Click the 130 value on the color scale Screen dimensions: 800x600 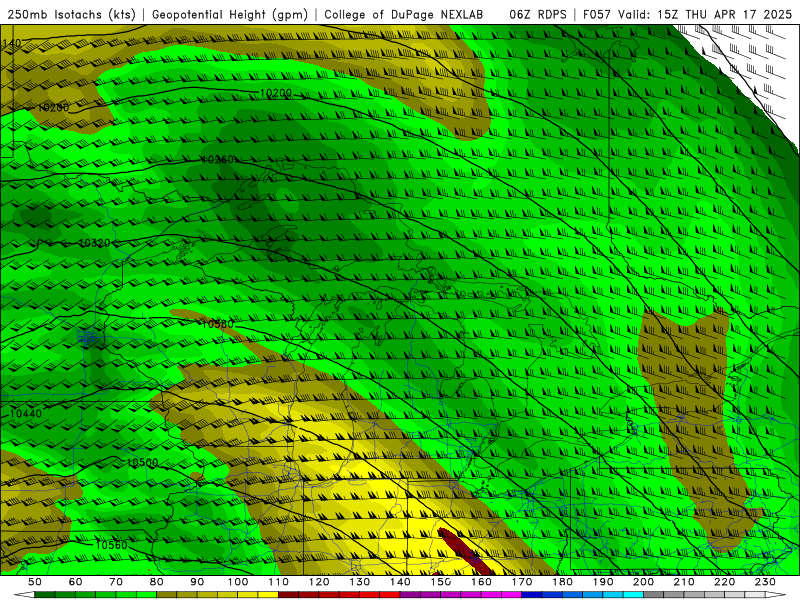point(360,582)
